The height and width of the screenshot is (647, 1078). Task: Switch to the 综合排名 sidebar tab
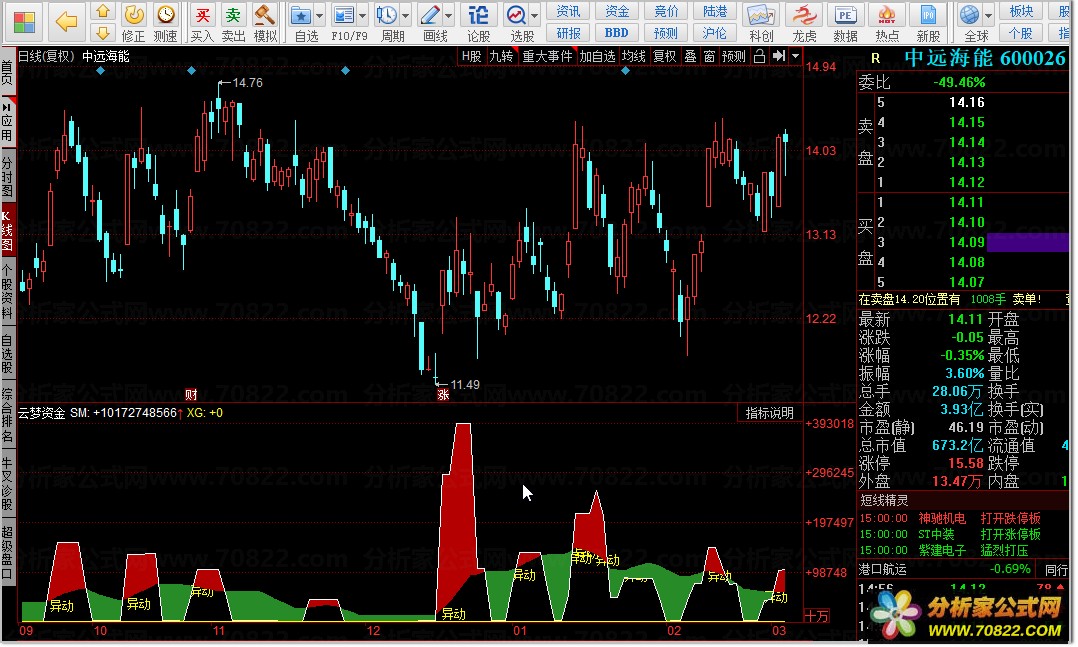tap(7, 416)
